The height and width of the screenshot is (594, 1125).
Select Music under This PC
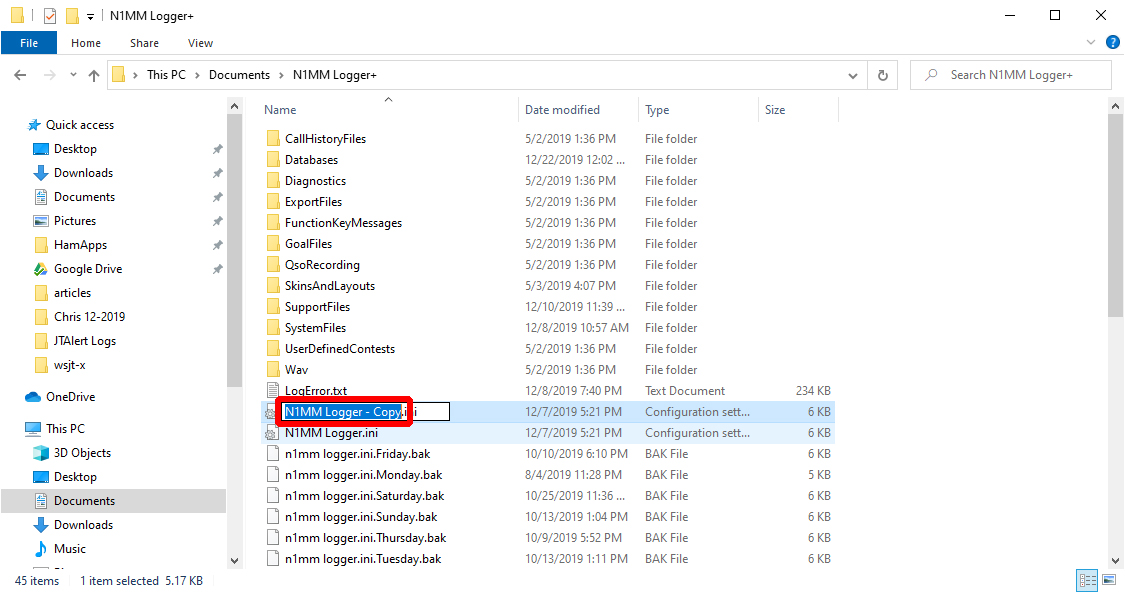pyautogui.click(x=70, y=549)
